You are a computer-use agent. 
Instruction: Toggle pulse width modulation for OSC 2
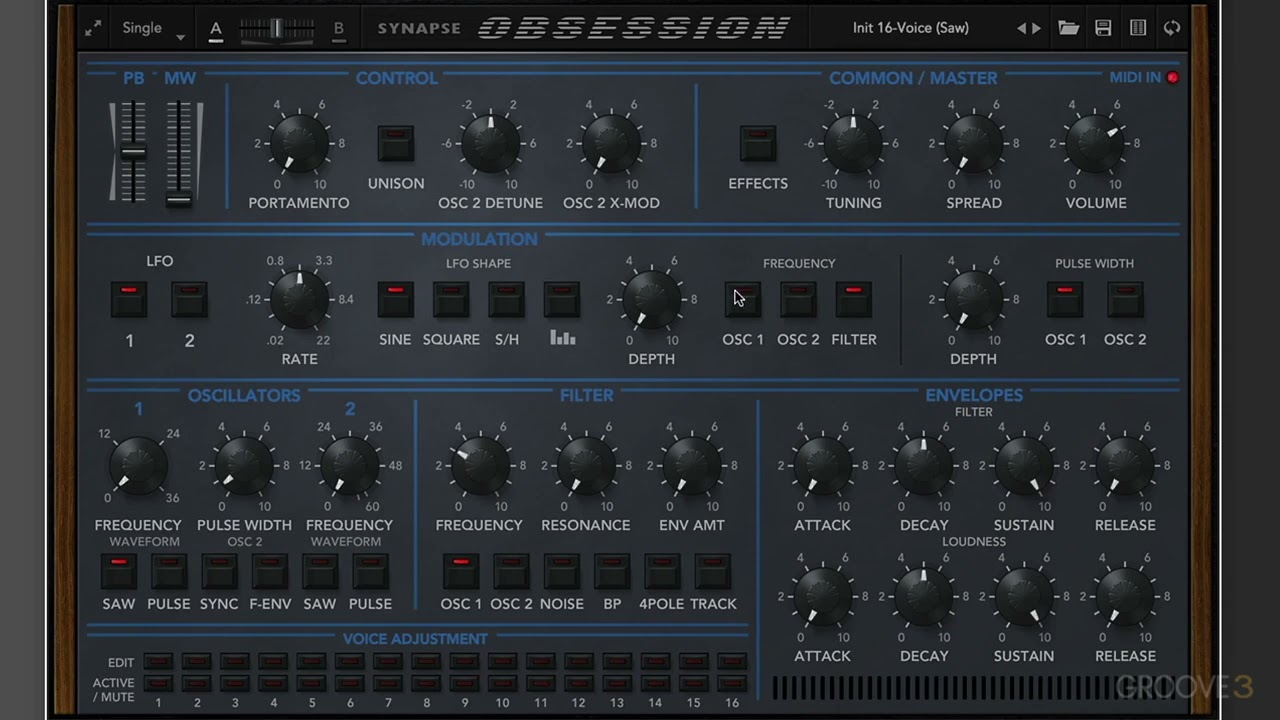1125,299
